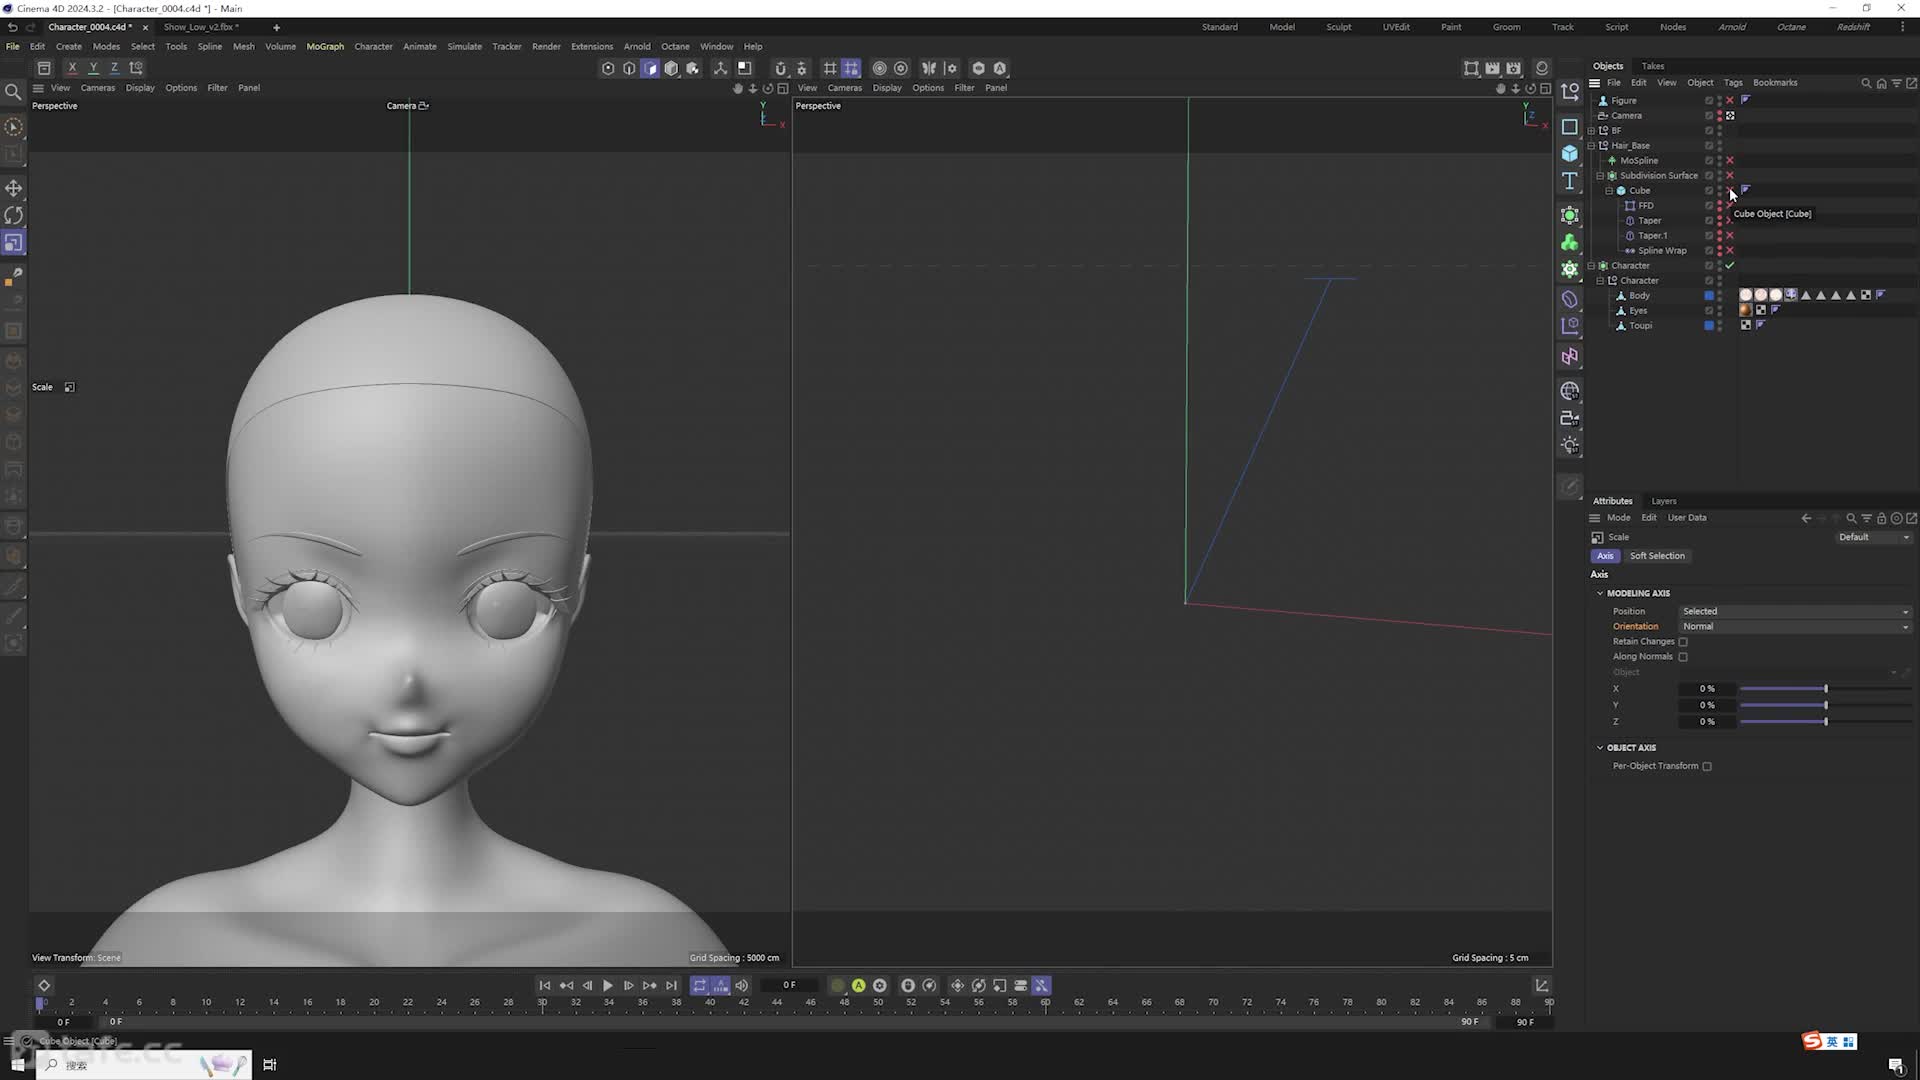Image resolution: width=1920 pixels, height=1080 pixels.
Task: Go to start of animation
Action: (x=544, y=985)
